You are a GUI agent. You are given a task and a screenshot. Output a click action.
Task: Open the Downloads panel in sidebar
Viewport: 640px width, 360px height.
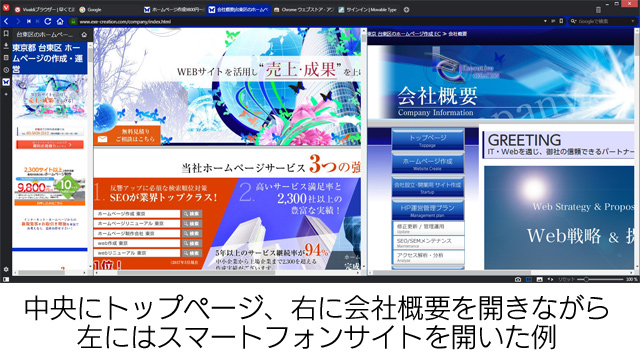click(x=6, y=46)
